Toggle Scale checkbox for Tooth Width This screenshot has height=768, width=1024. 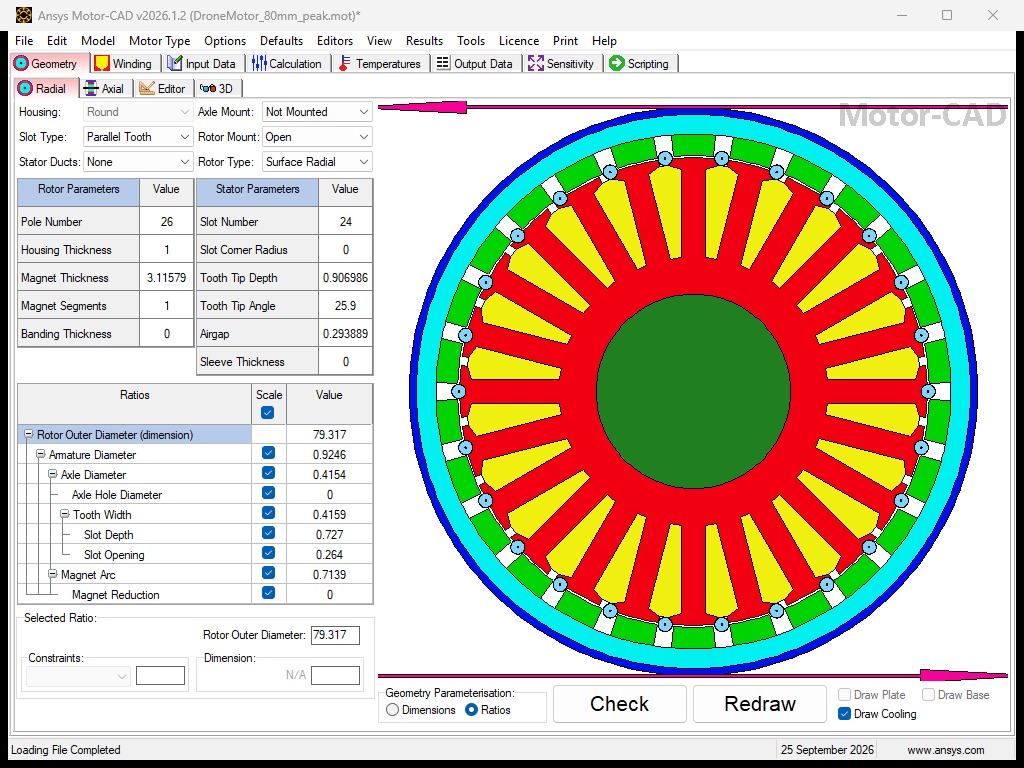(x=268, y=513)
